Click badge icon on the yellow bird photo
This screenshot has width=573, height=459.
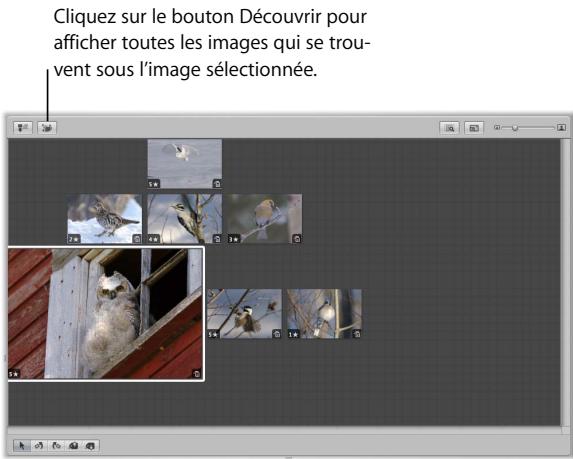pyautogui.click(x=297, y=239)
